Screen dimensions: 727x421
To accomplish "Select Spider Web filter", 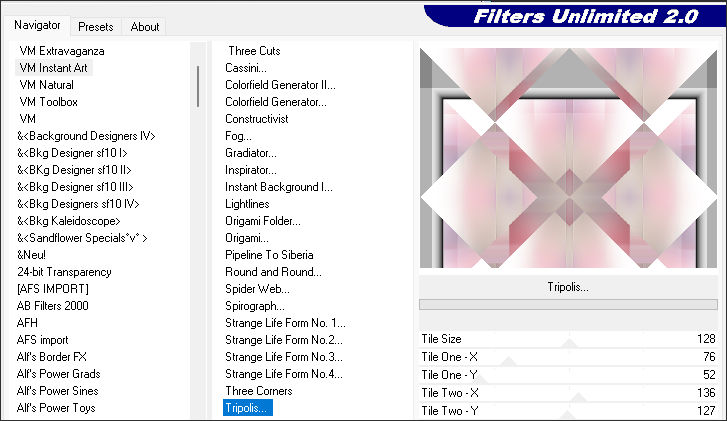I will (x=255, y=288).
